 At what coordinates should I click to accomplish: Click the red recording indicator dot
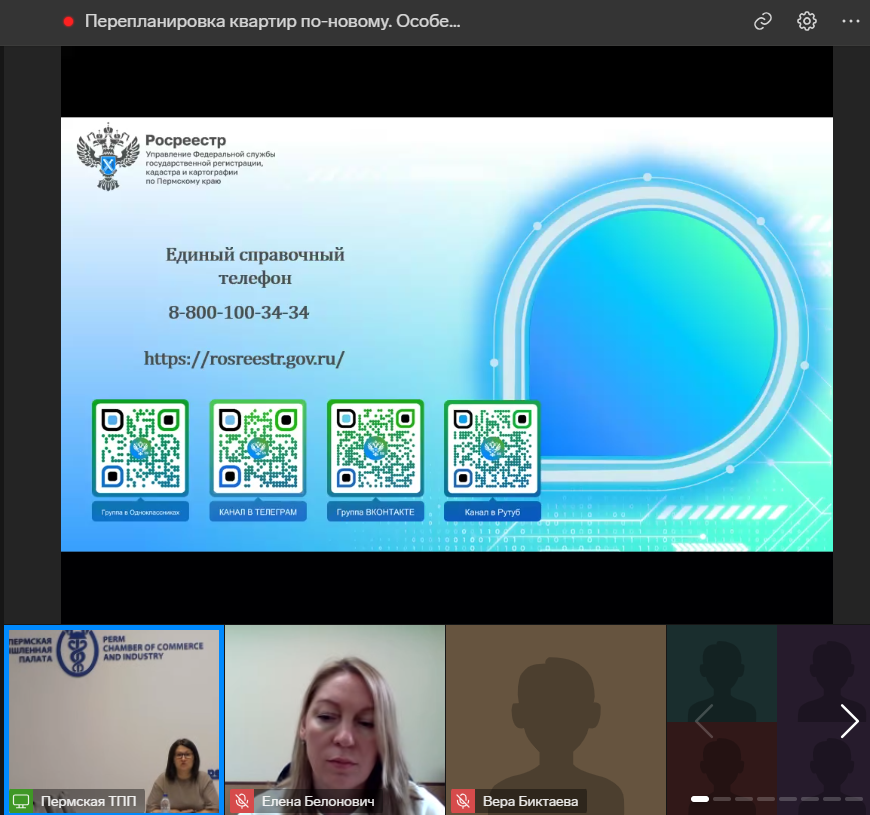tap(69, 22)
